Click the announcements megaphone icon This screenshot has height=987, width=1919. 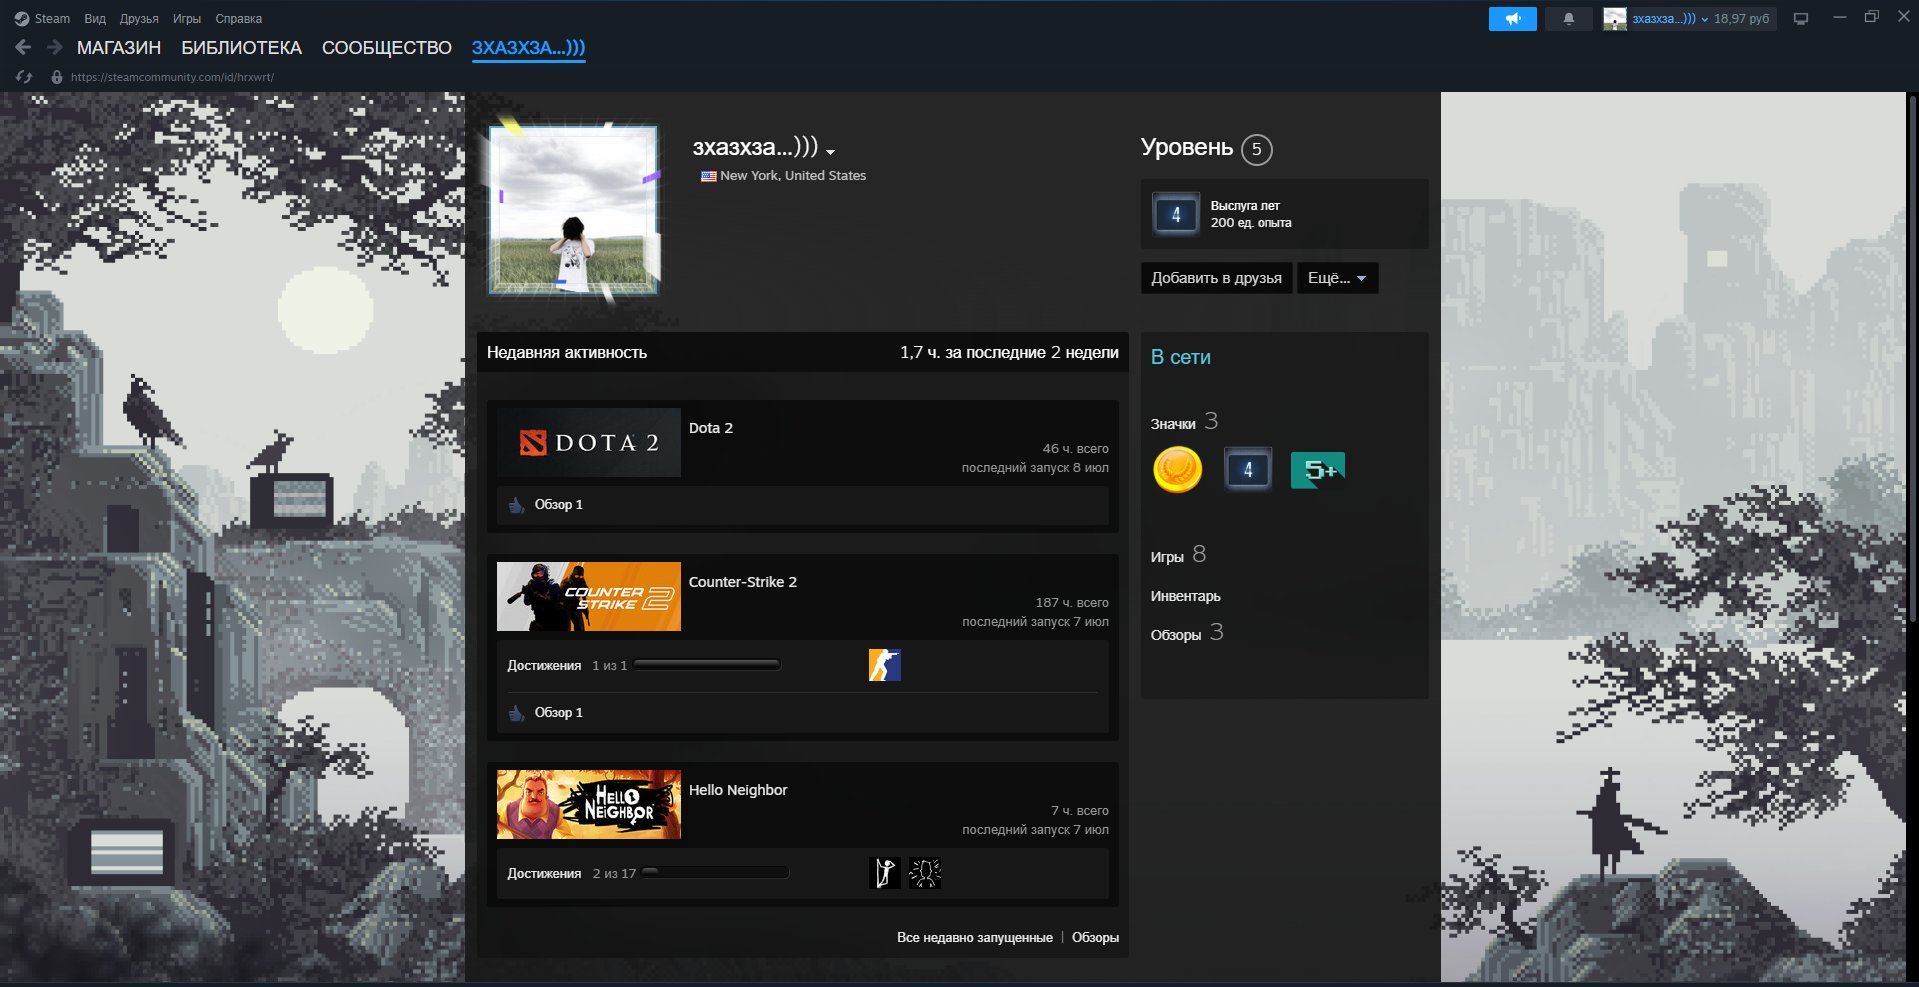click(1512, 19)
